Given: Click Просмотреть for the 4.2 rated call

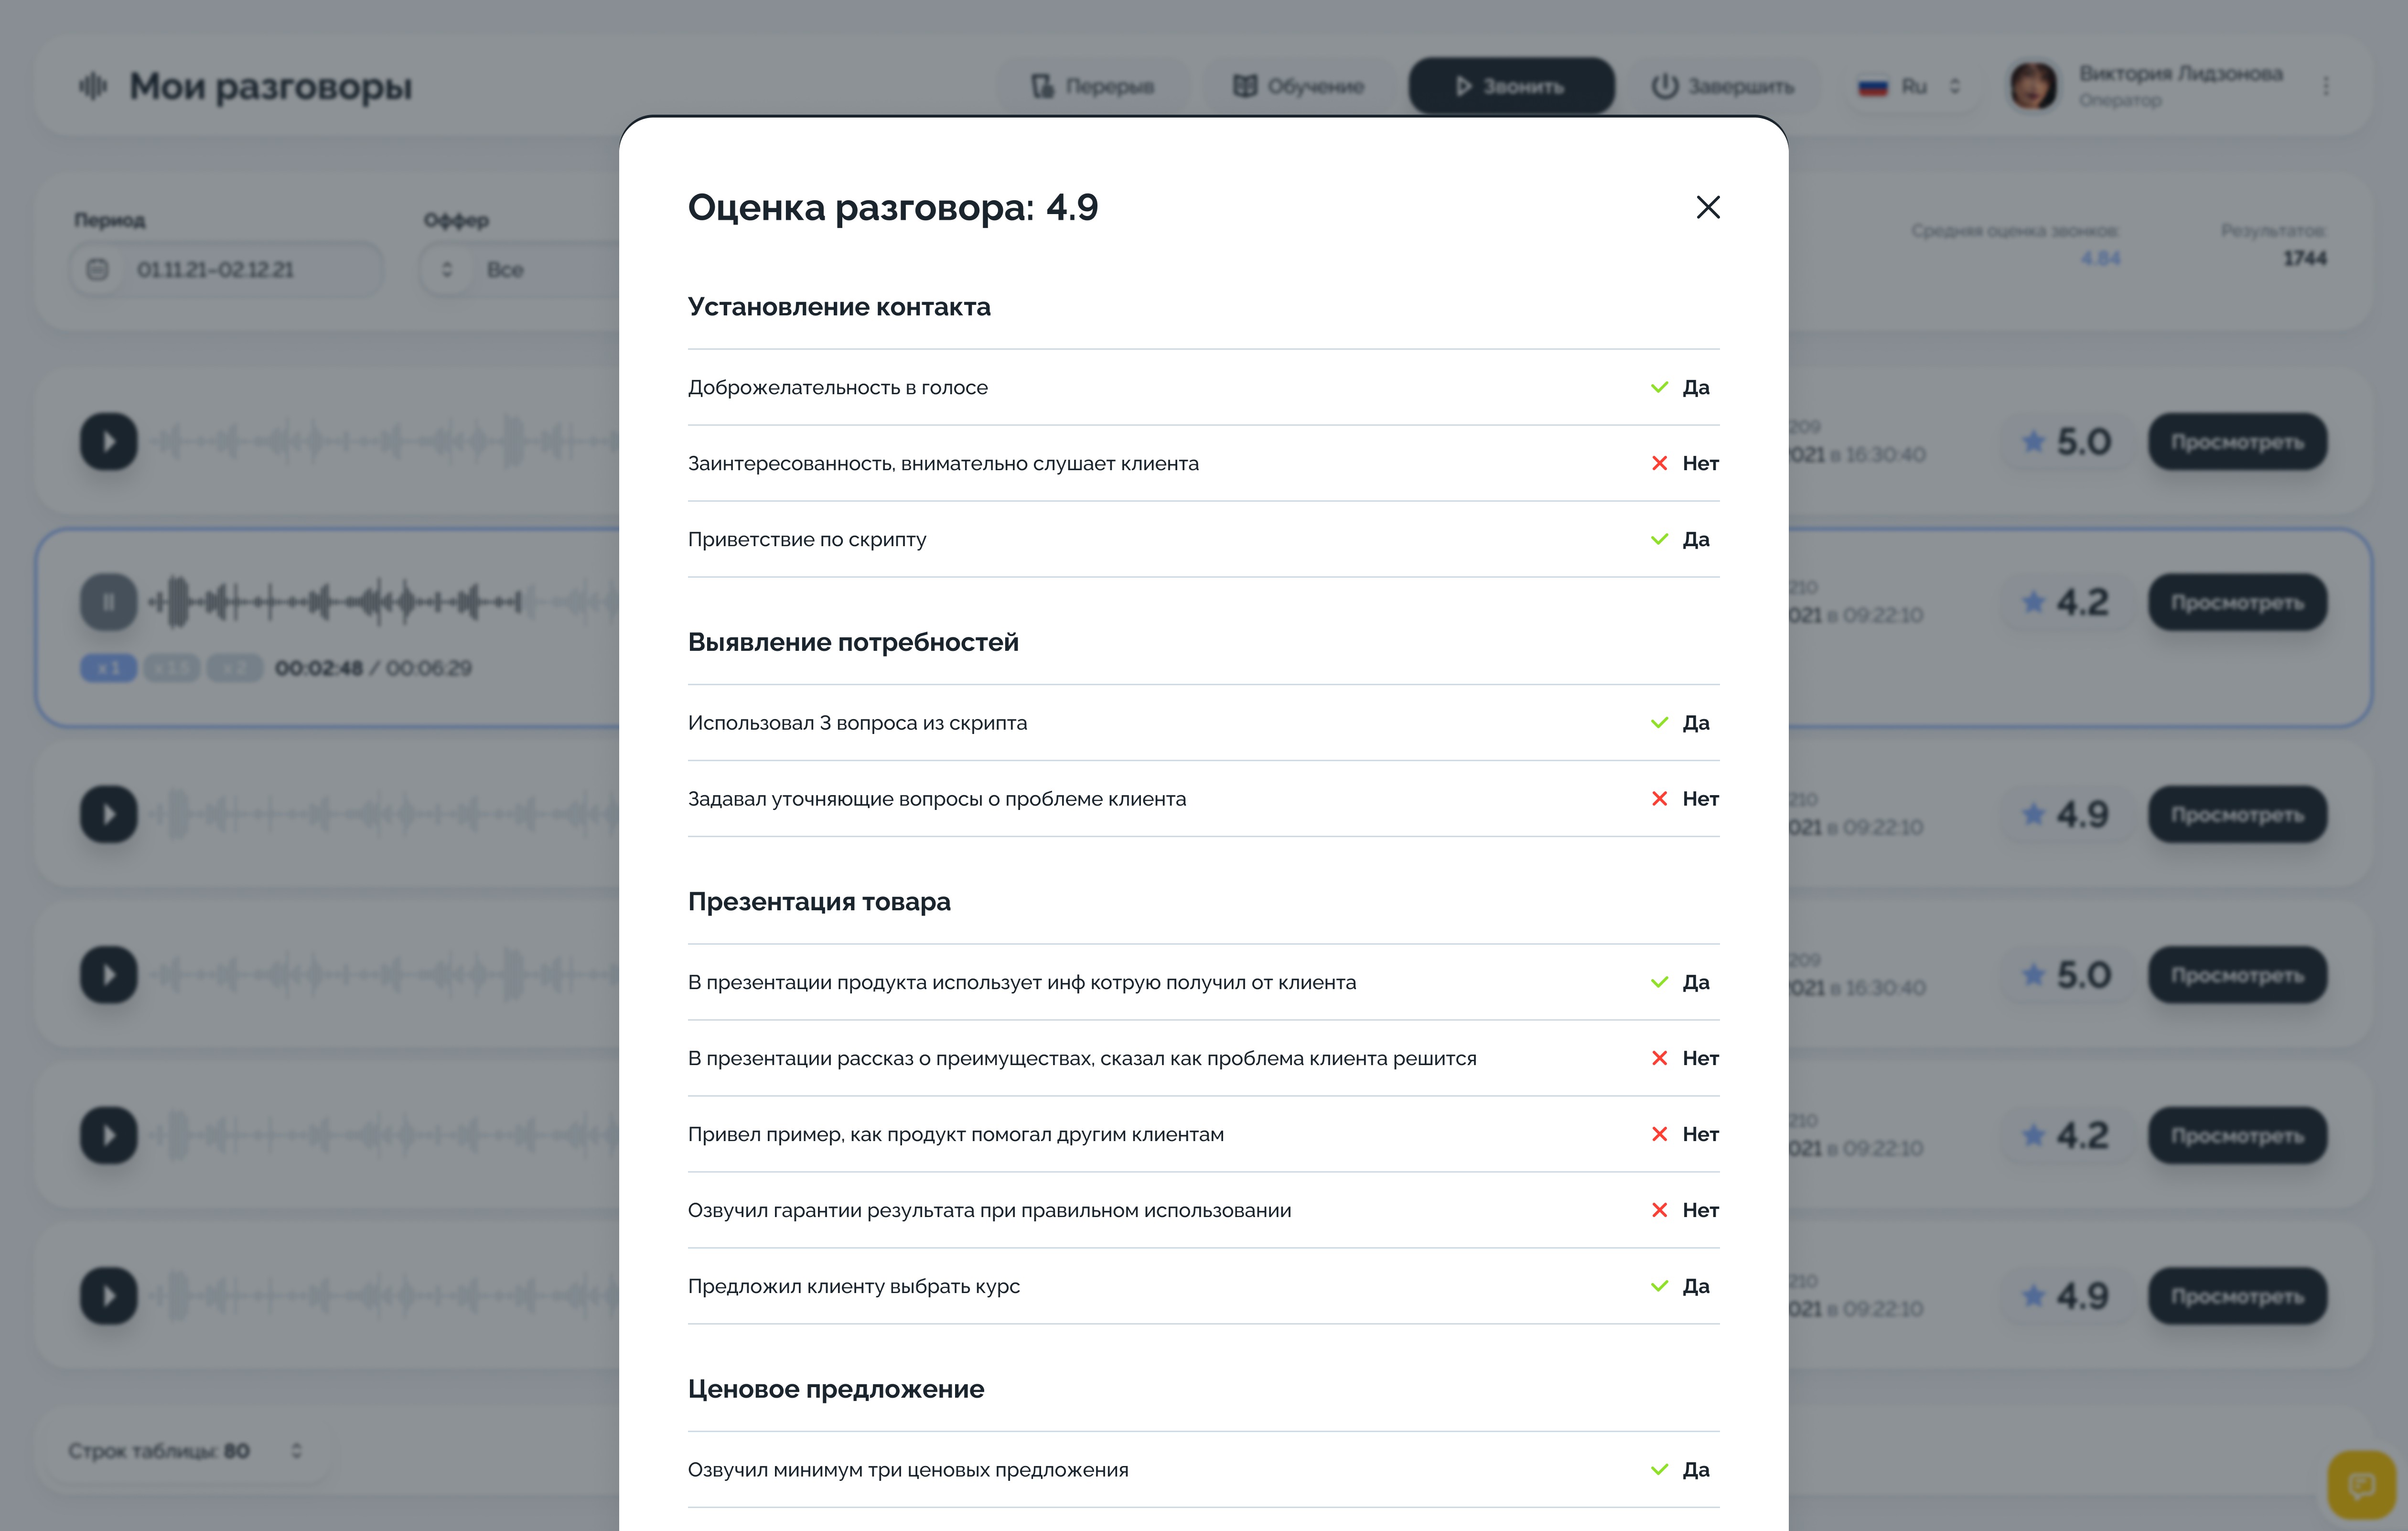Looking at the screenshot, I should [x=2237, y=602].
